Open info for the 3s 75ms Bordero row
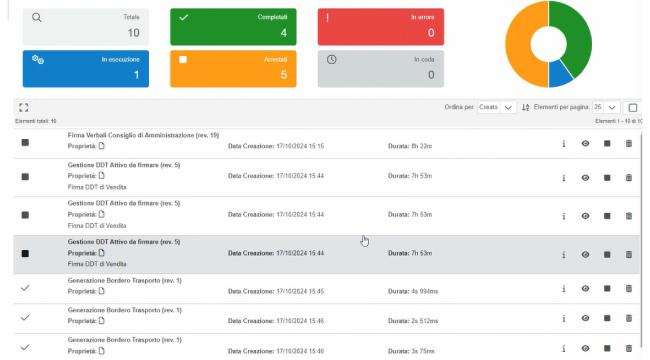 pyautogui.click(x=563, y=348)
